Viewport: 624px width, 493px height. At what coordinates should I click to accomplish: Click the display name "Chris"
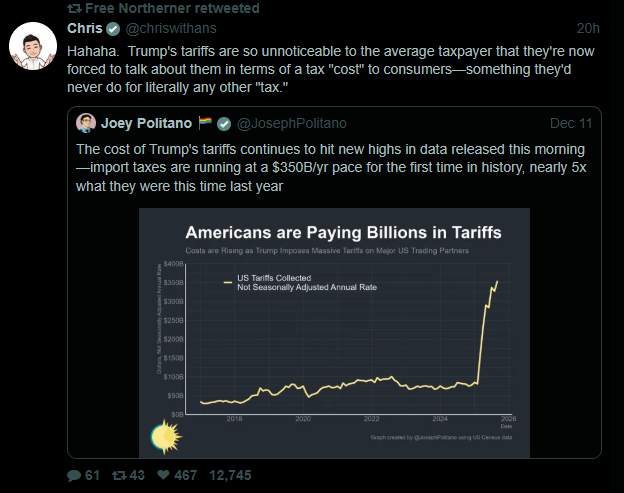(x=85, y=28)
